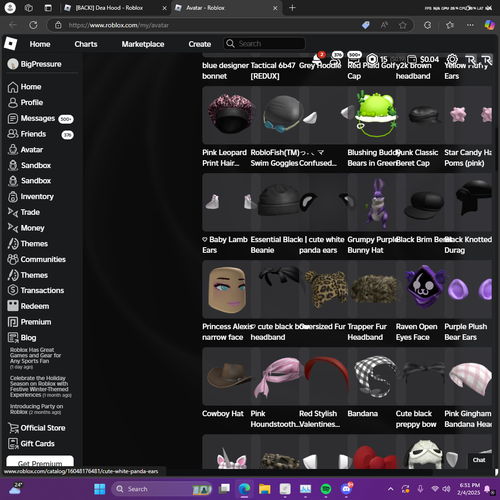Go to Create in top navigation
Image resolution: width=500 pixels, height=500 pixels.
(x=199, y=44)
